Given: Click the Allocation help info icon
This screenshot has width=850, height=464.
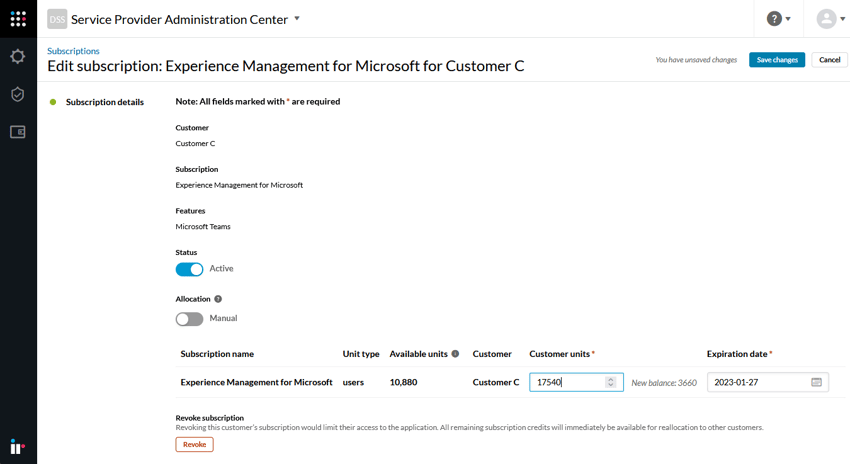Looking at the screenshot, I should pos(218,299).
